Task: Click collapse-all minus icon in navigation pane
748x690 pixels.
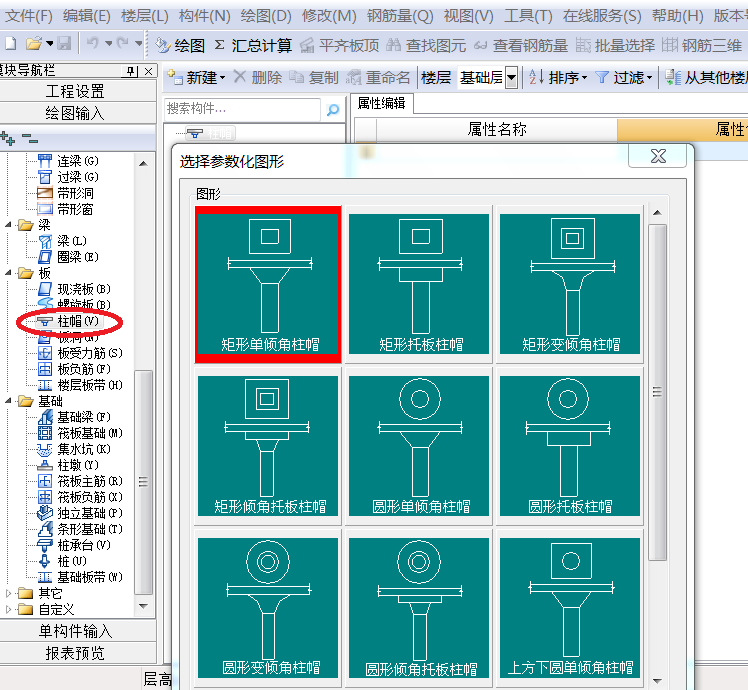Action: click(30, 139)
